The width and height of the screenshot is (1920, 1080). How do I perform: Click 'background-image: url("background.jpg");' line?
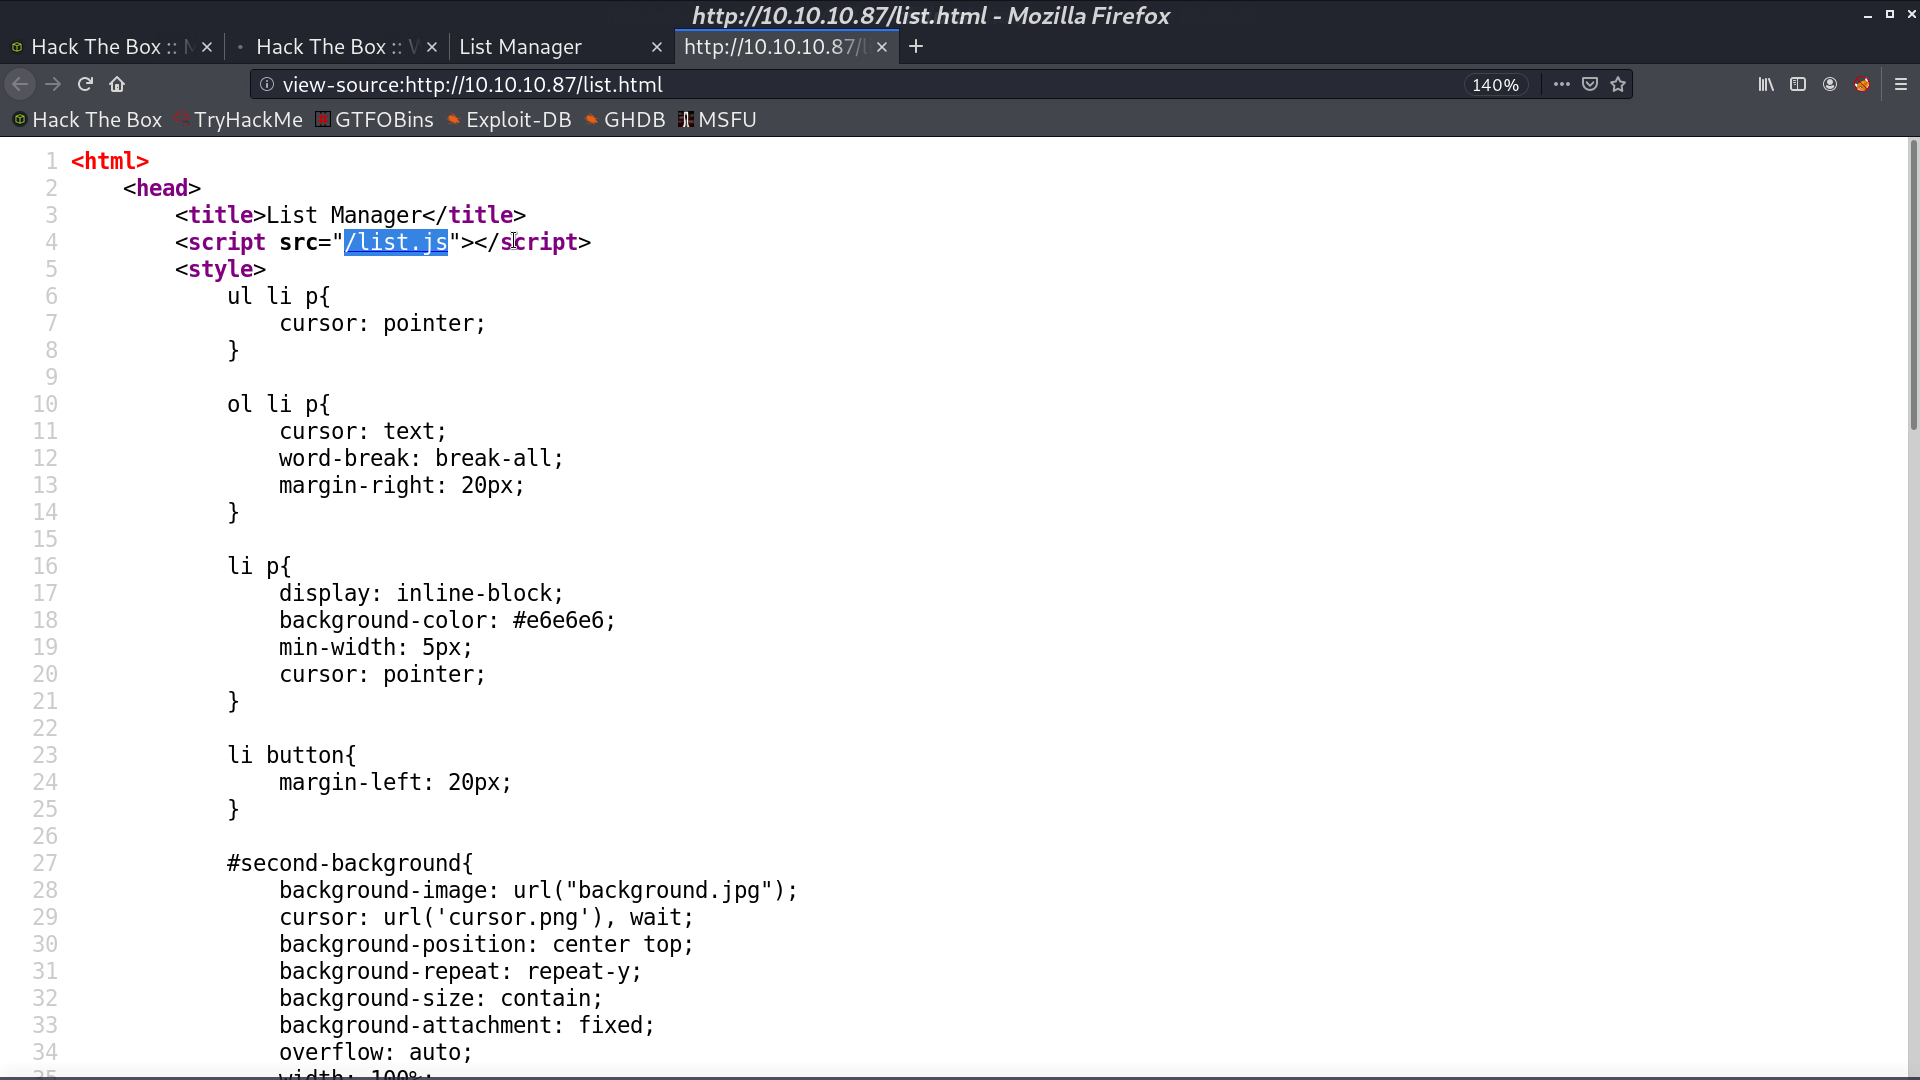click(538, 890)
